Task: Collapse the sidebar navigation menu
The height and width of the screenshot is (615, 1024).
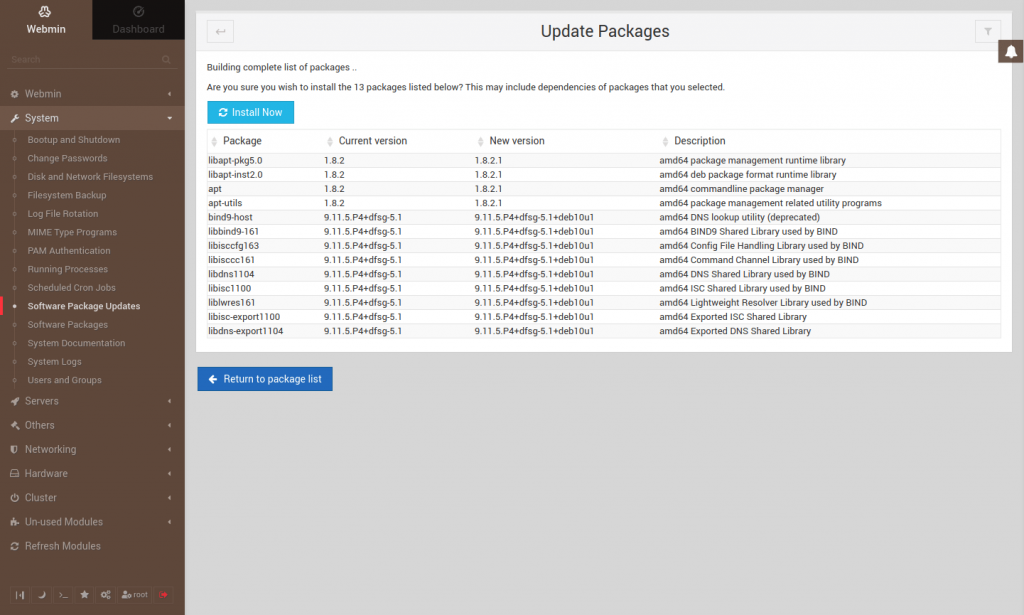Action: click(x=20, y=595)
